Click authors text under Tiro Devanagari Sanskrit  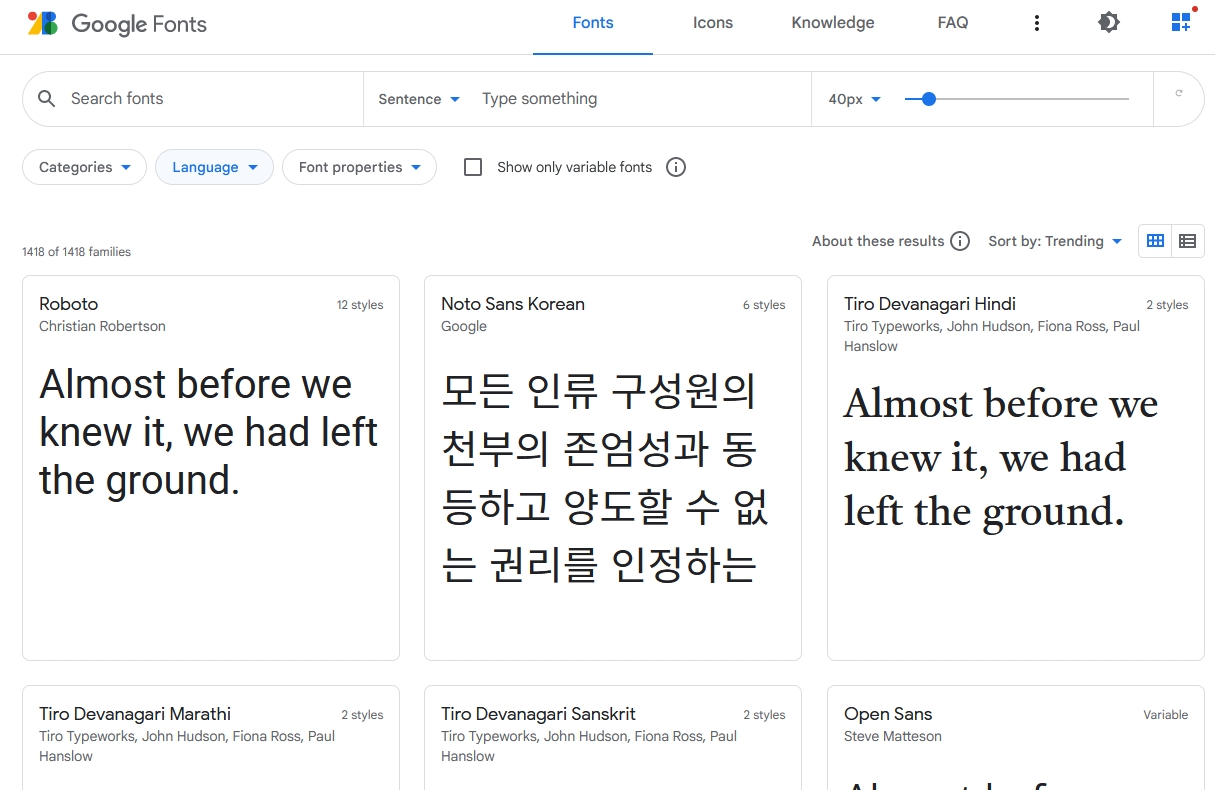[x=589, y=746]
